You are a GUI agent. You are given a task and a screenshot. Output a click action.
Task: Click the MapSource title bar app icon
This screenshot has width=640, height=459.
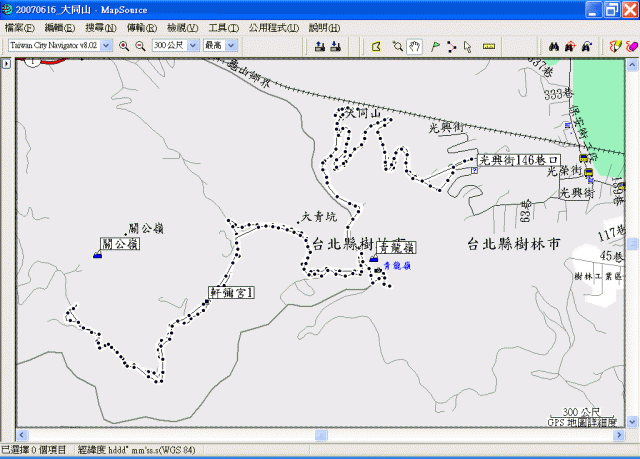(7, 9)
